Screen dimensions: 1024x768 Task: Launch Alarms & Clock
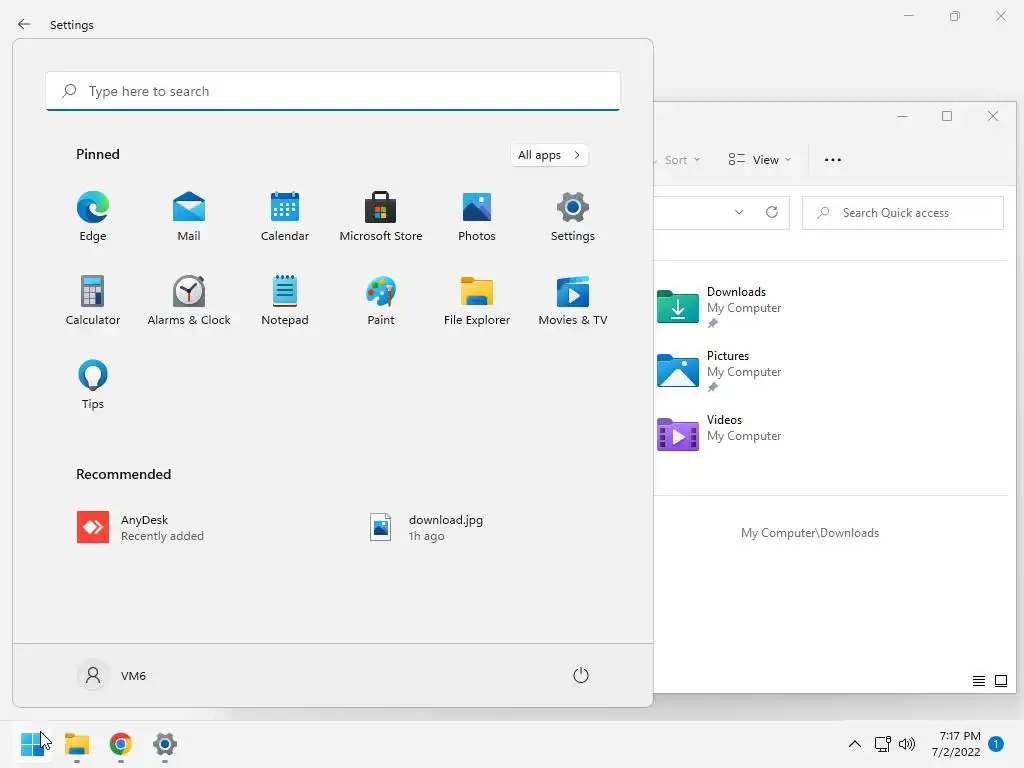pyautogui.click(x=189, y=301)
